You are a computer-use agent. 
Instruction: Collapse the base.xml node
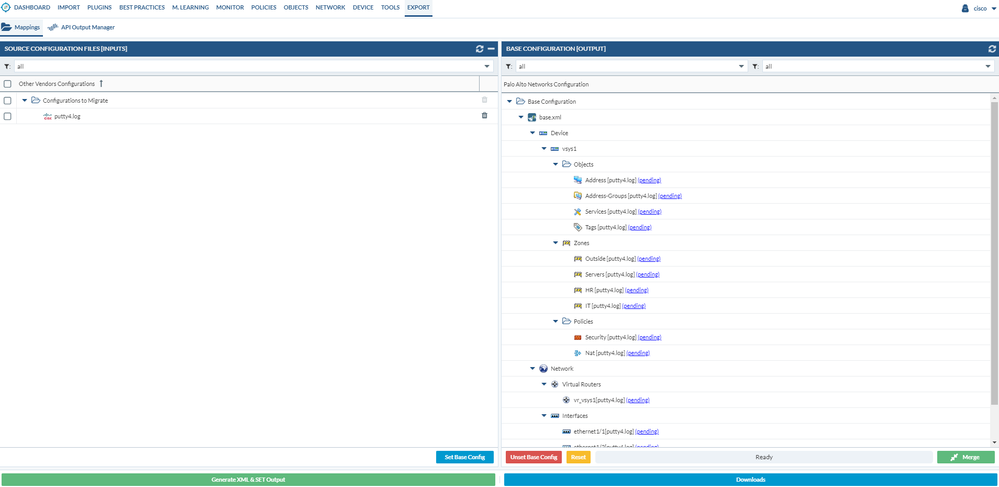pyautogui.click(x=521, y=117)
